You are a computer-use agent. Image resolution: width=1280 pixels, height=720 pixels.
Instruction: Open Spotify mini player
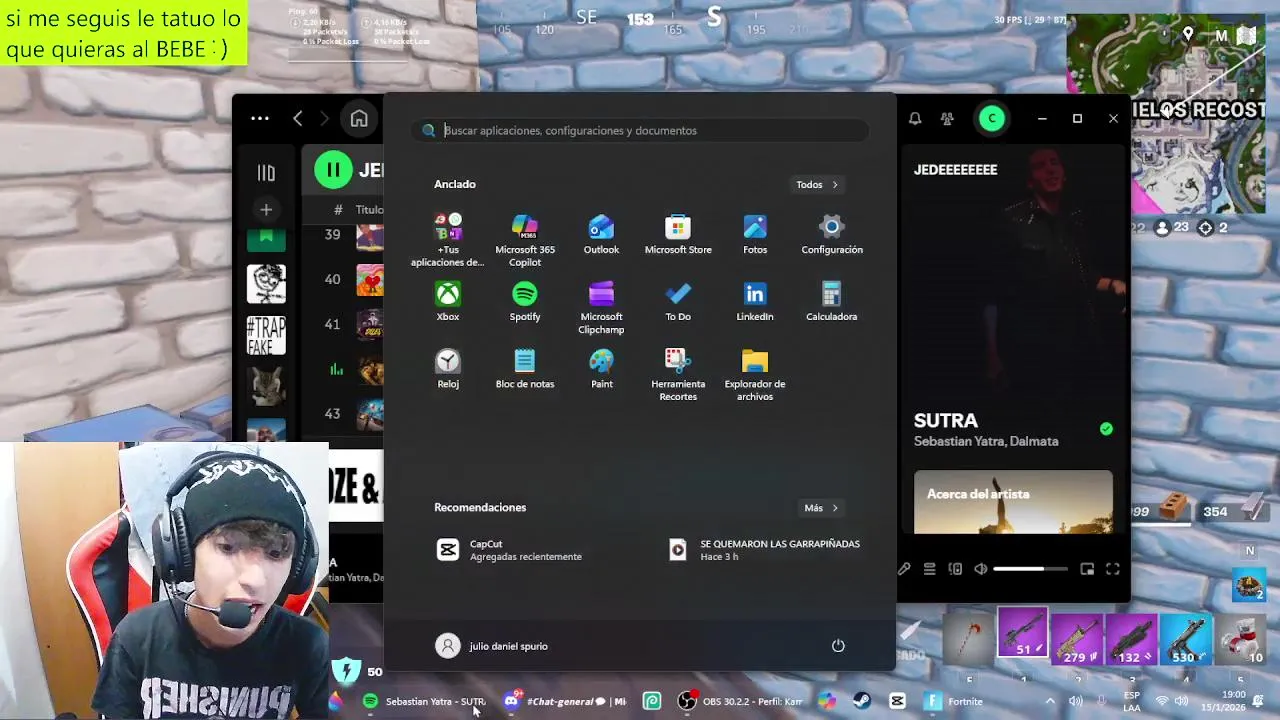tap(1087, 569)
